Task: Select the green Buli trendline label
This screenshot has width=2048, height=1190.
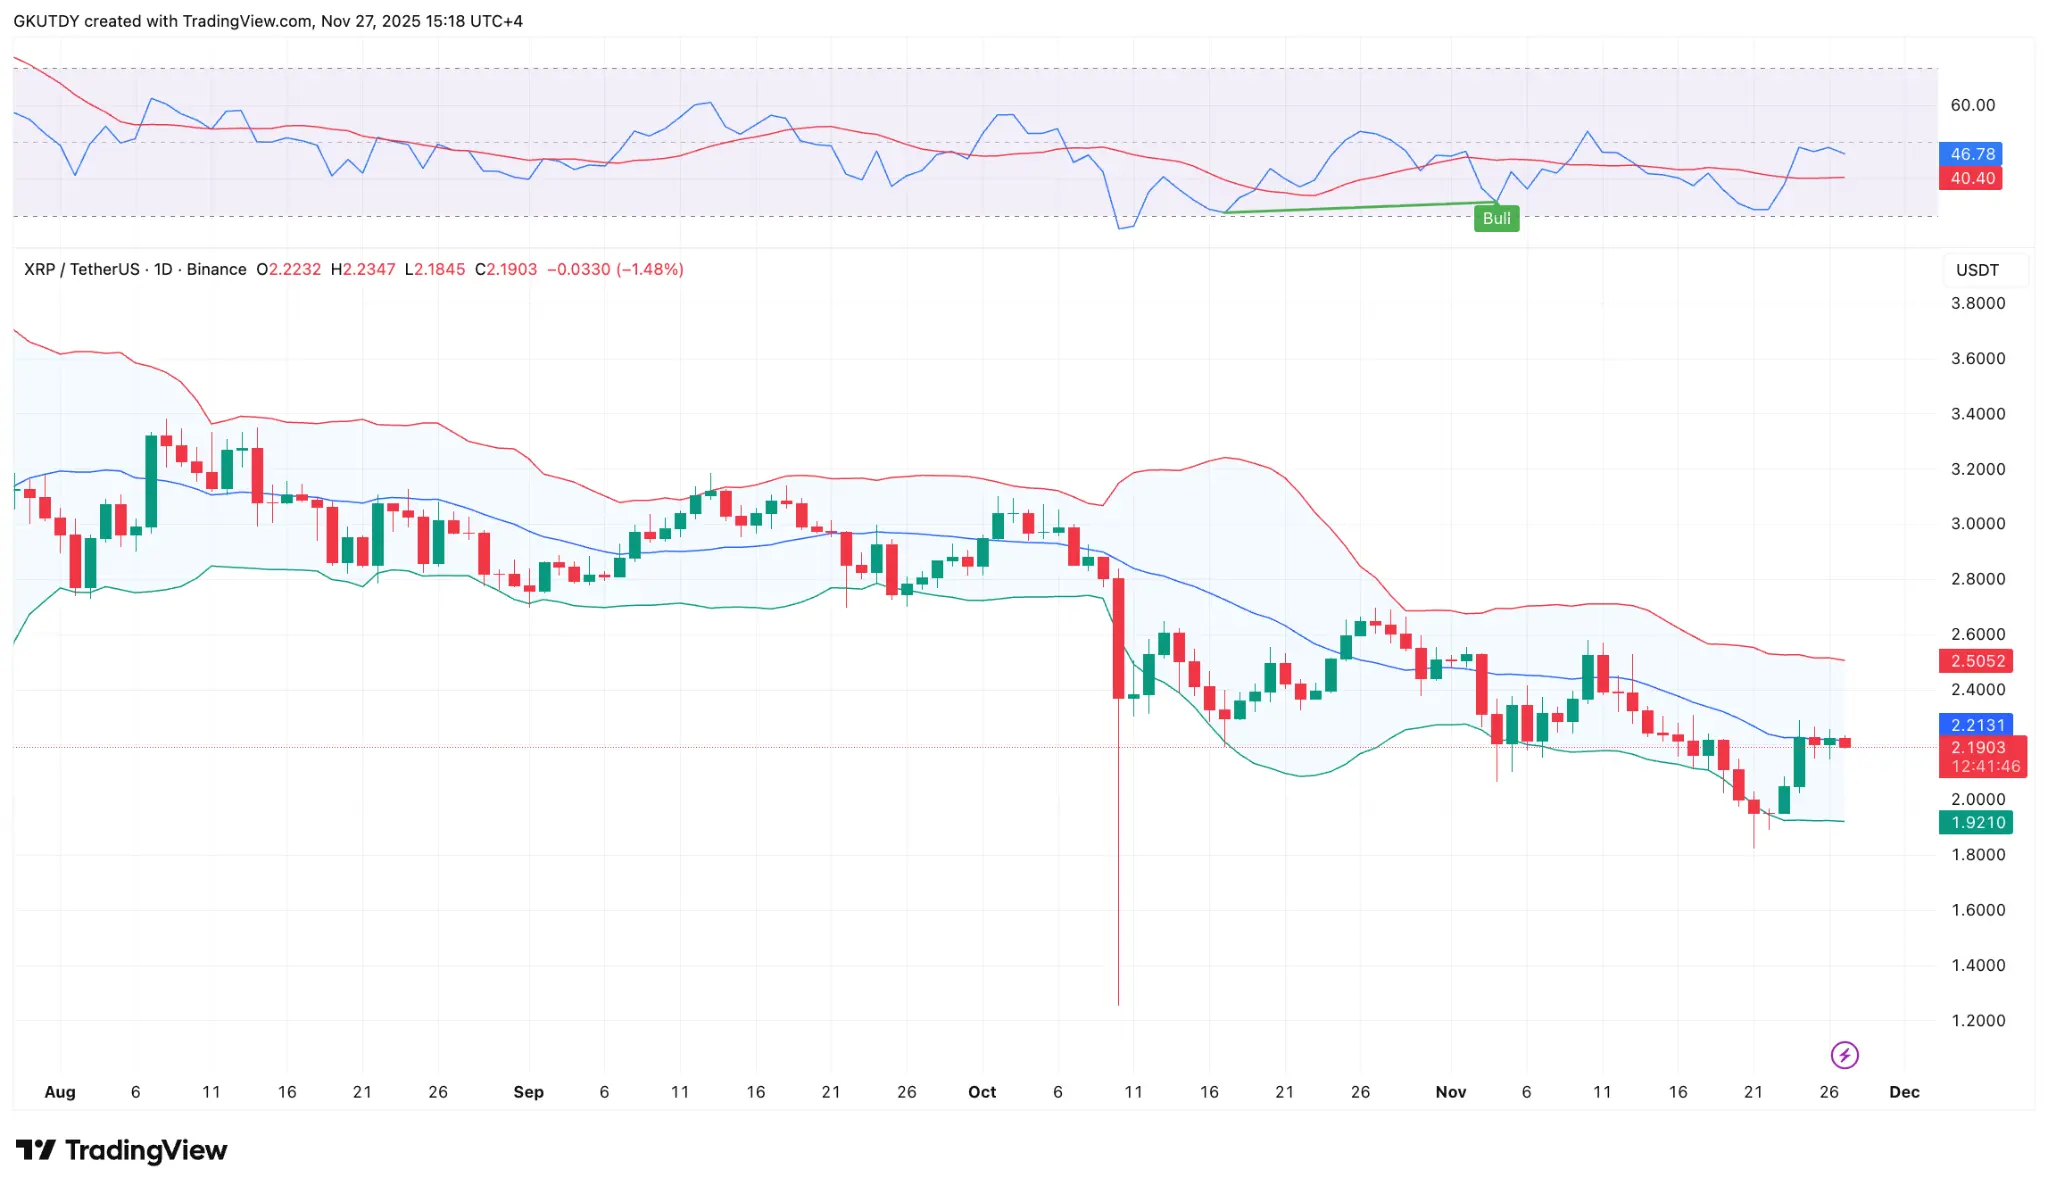Action: click(1496, 218)
